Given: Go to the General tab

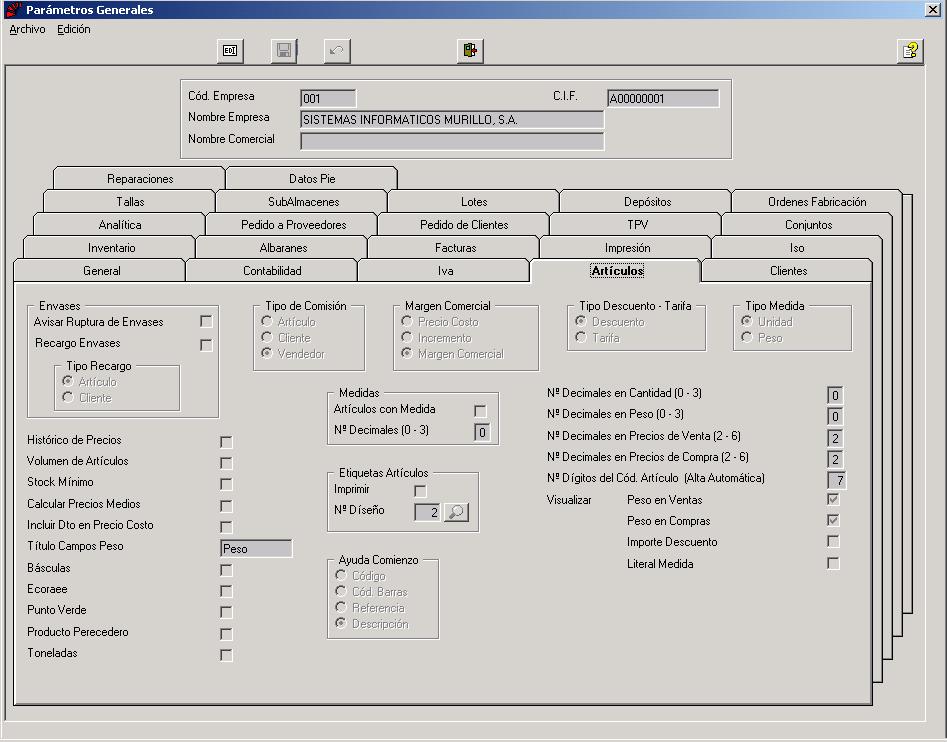Looking at the screenshot, I should (101, 270).
